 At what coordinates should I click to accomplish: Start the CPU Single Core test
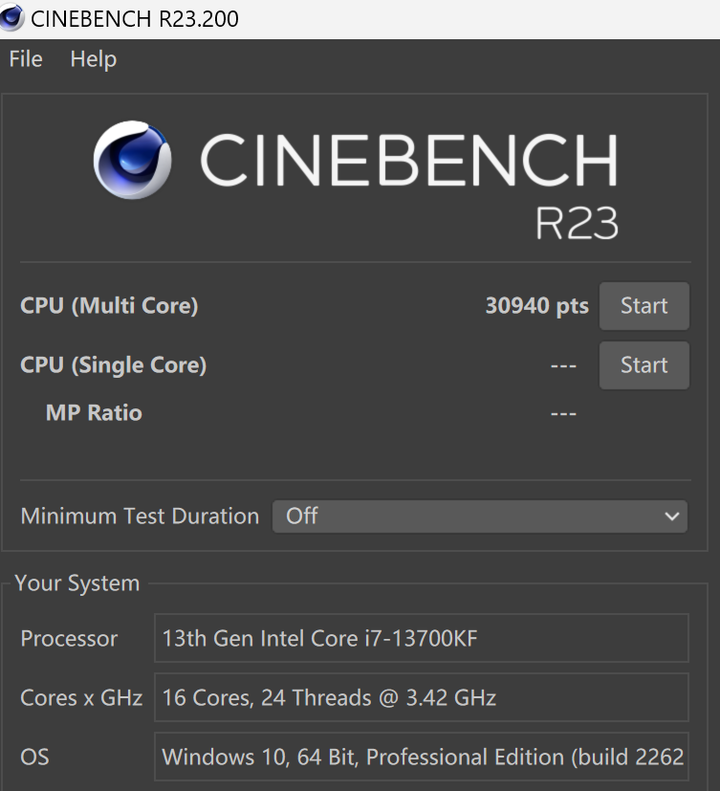tap(644, 365)
